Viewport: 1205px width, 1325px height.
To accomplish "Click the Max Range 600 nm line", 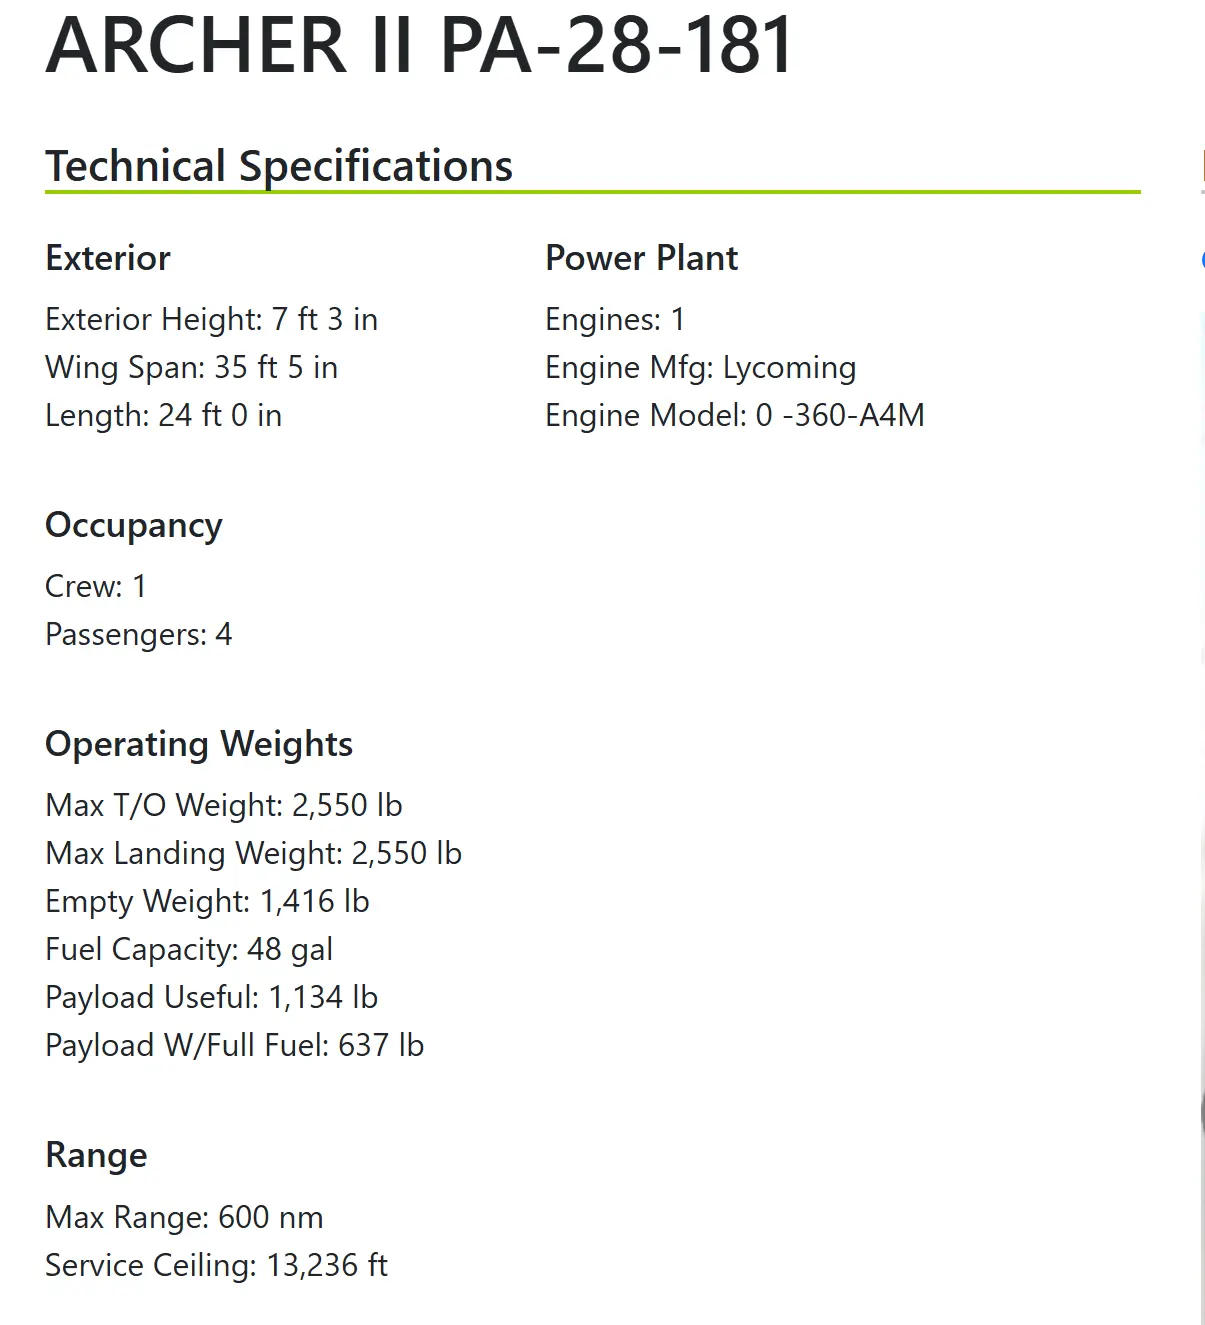I will (x=184, y=1217).
